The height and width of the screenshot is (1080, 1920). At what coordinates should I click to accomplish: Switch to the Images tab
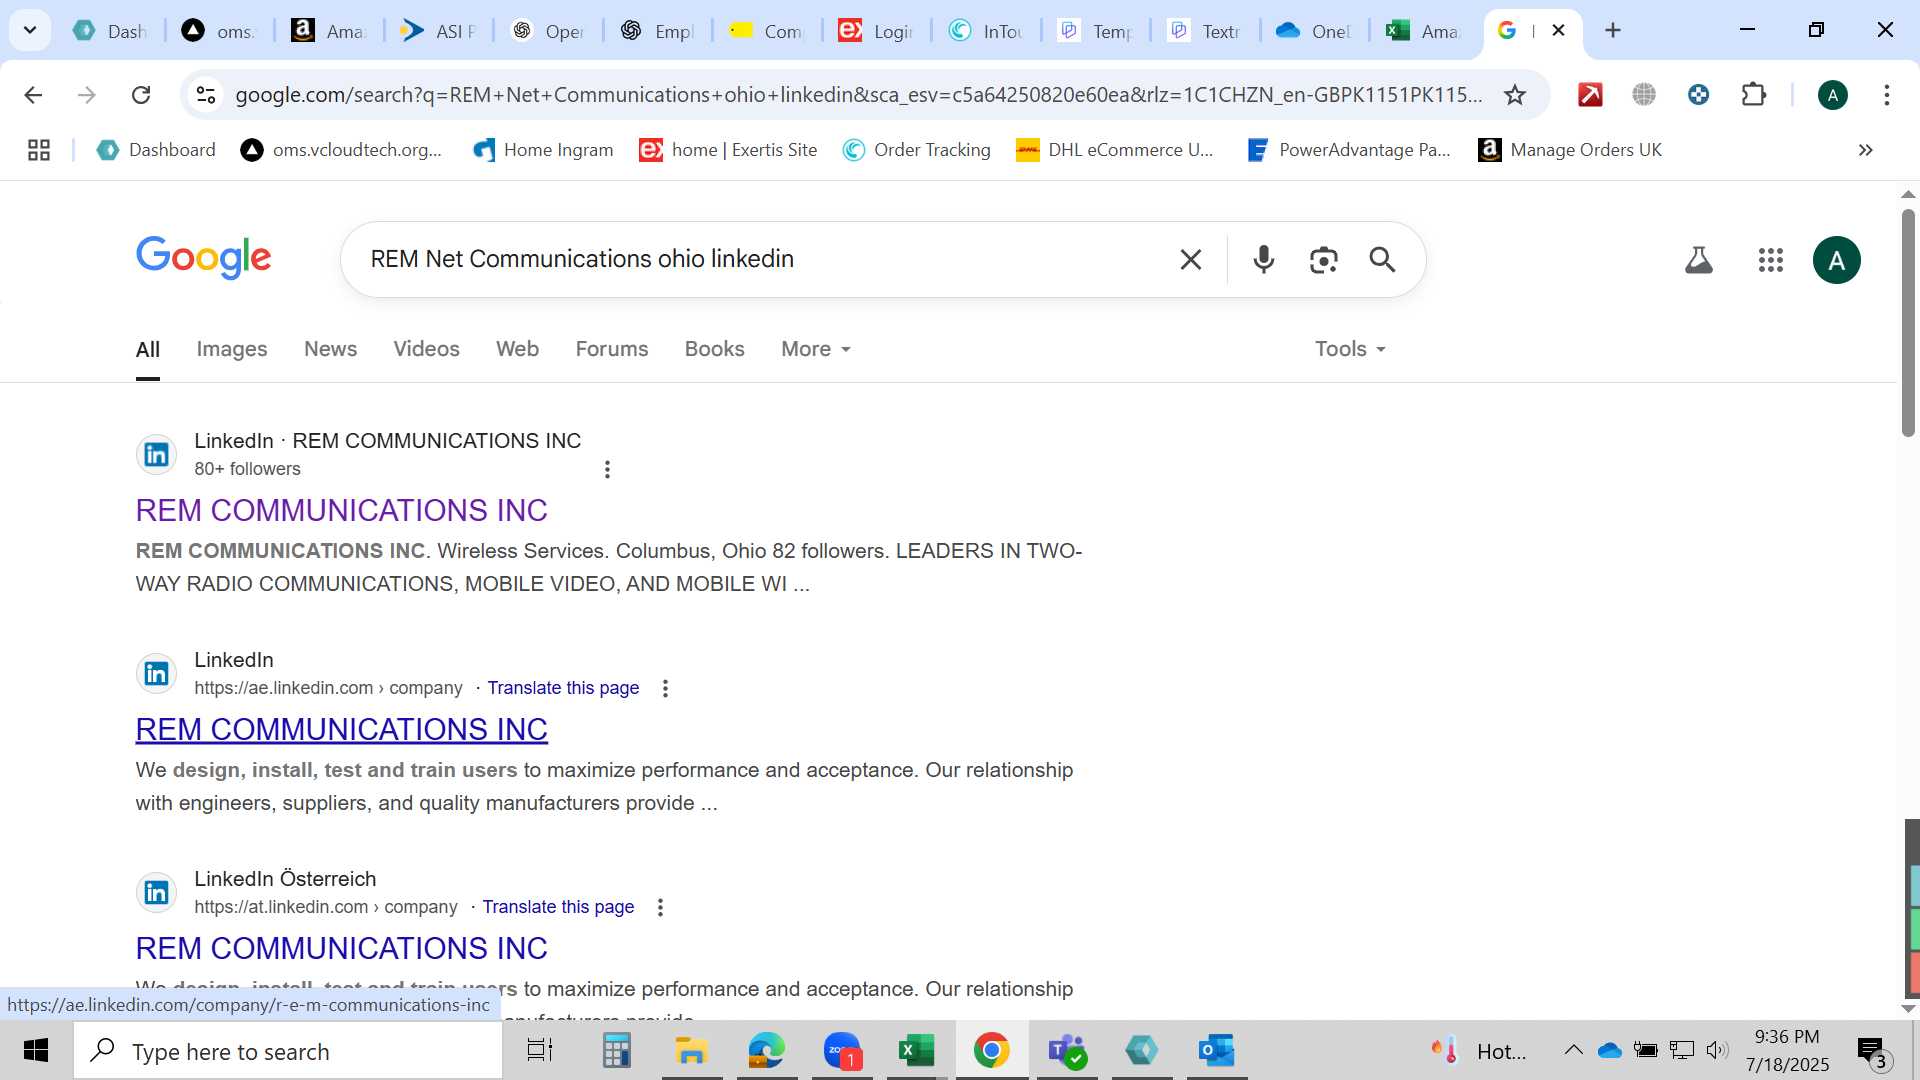pos(231,349)
